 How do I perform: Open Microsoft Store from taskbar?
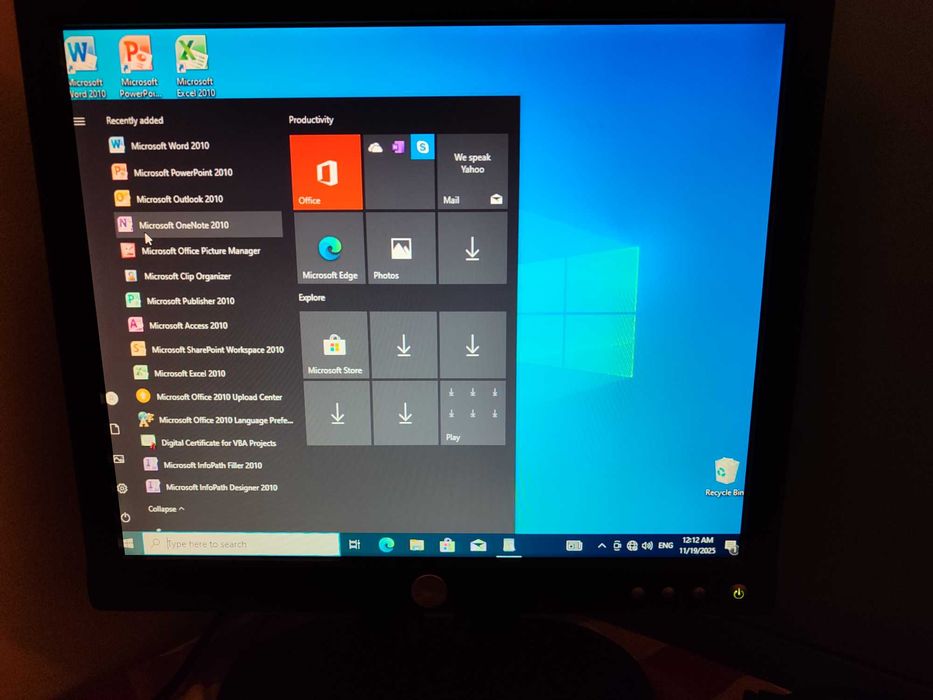tap(447, 545)
